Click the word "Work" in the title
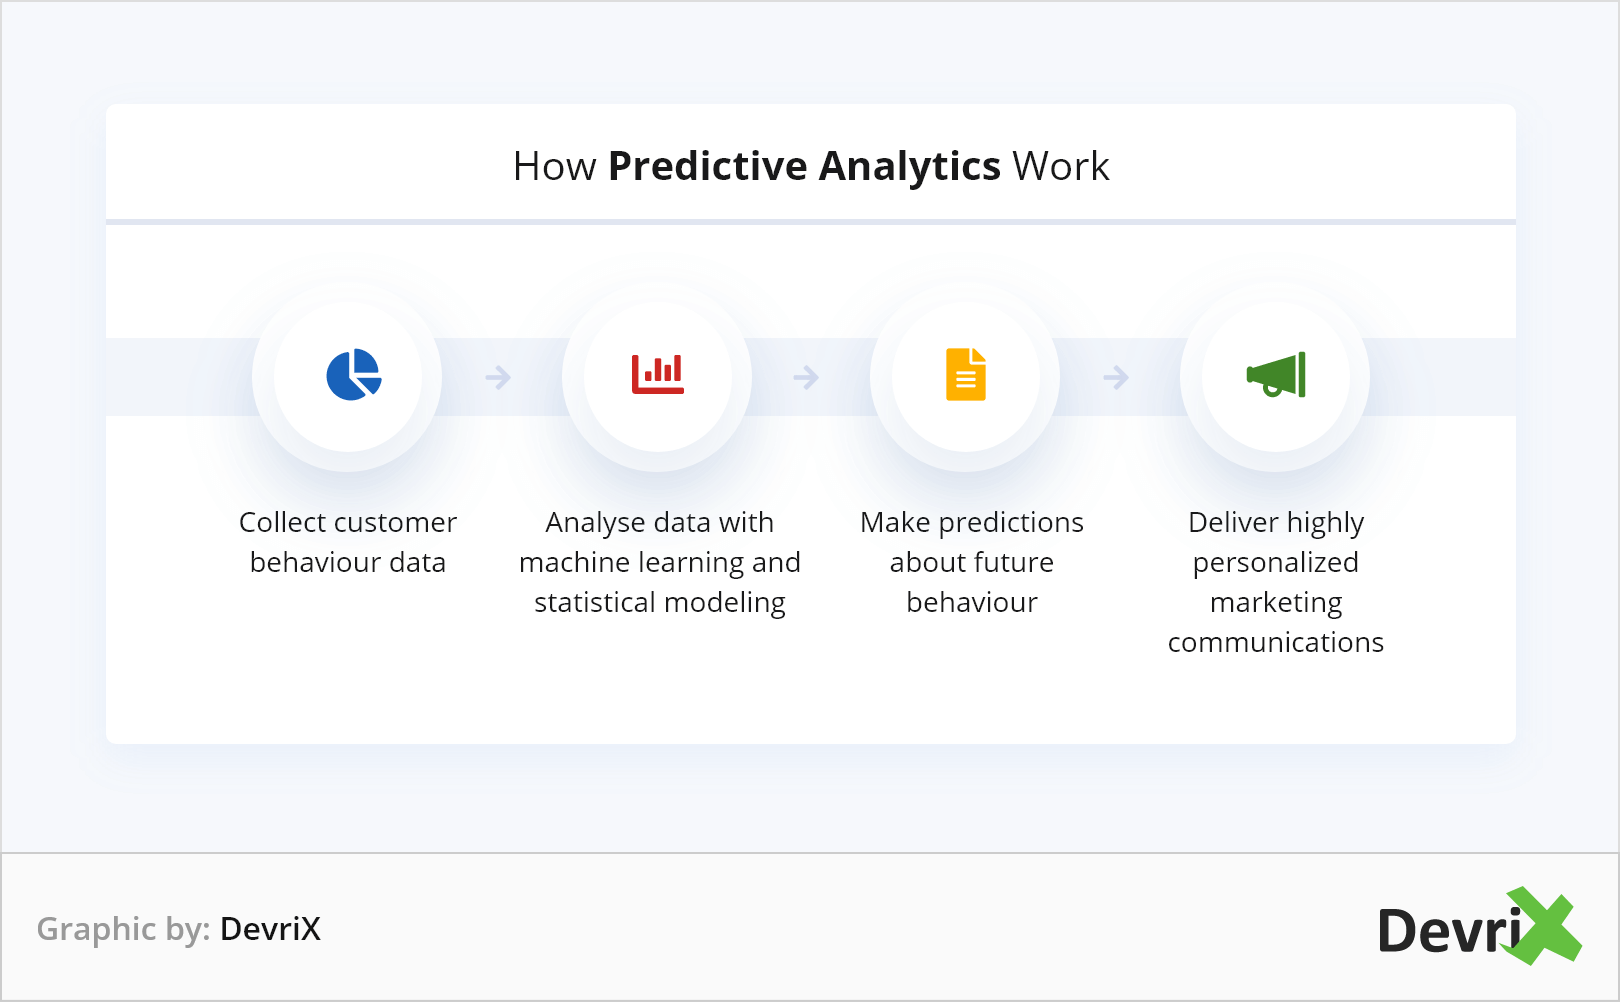1620x1002 pixels. point(1060,167)
